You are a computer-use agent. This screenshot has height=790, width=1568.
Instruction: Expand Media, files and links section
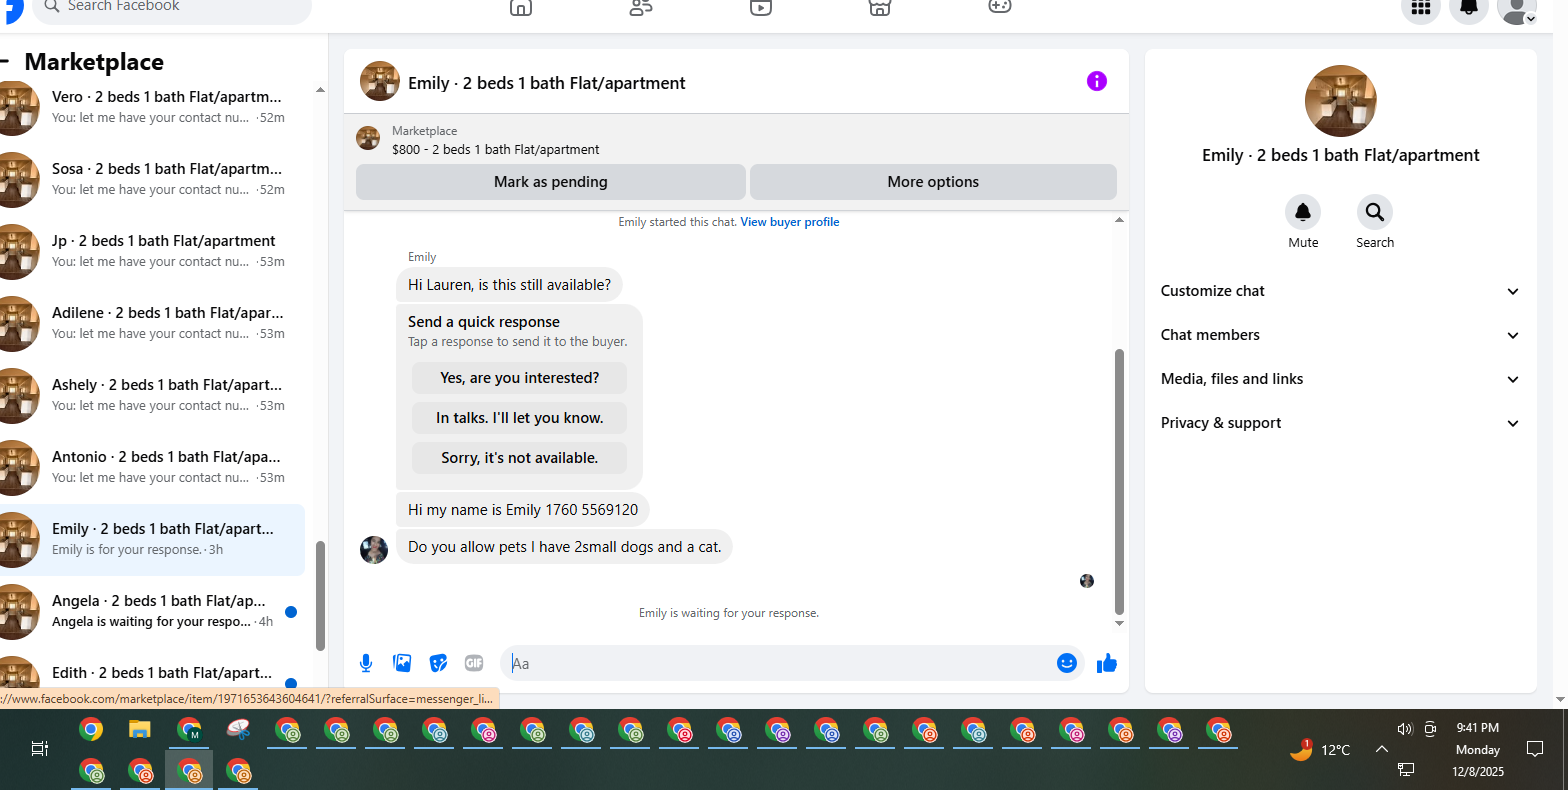click(x=1340, y=379)
